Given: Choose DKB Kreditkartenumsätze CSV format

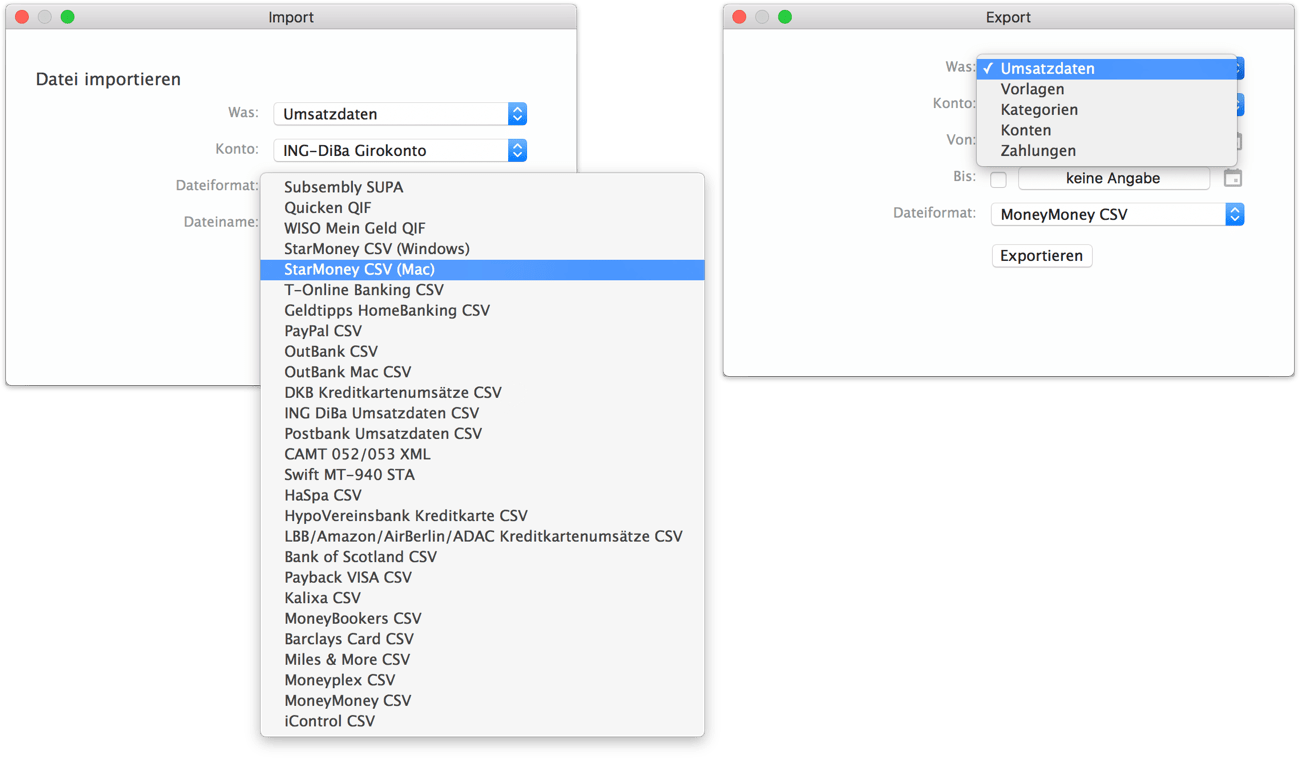Looking at the screenshot, I should (x=482, y=392).
